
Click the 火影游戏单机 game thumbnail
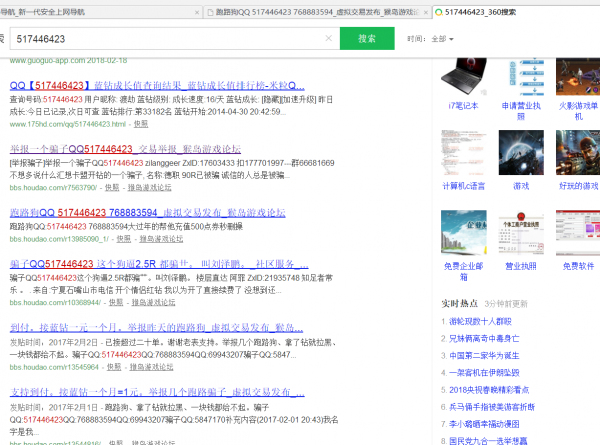click(x=578, y=77)
